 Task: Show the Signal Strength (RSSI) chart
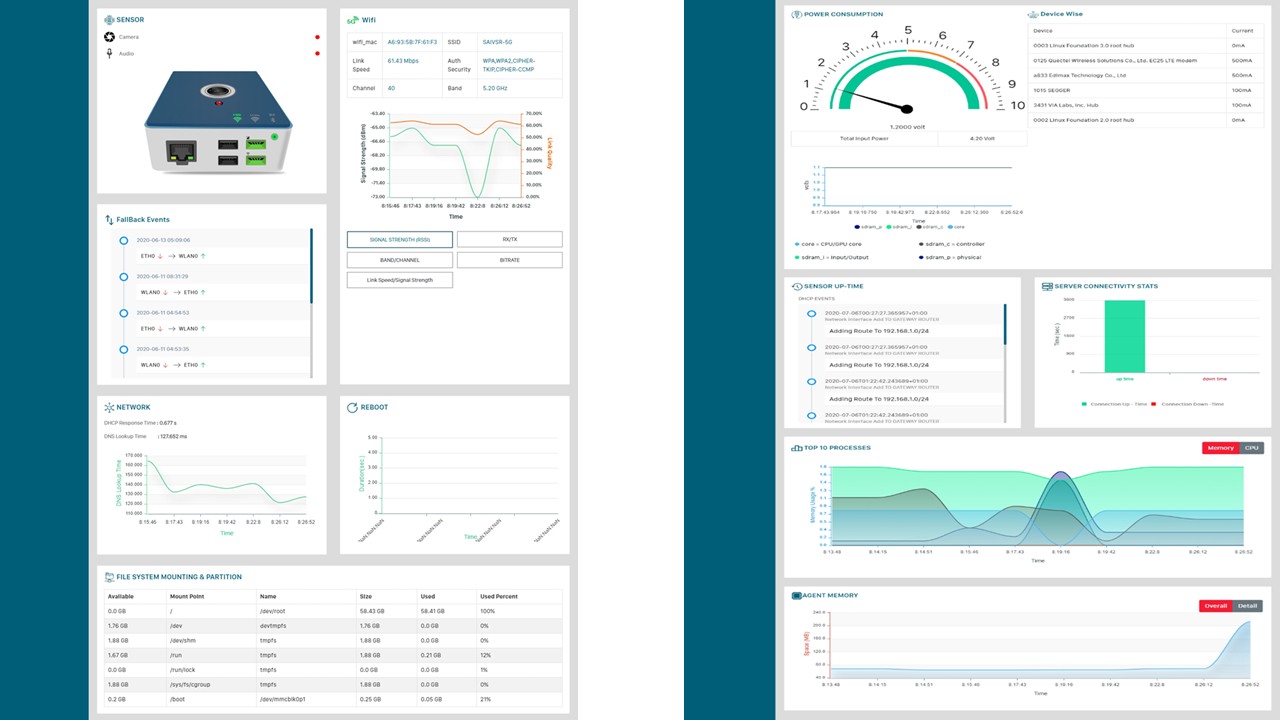tap(399, 240)
